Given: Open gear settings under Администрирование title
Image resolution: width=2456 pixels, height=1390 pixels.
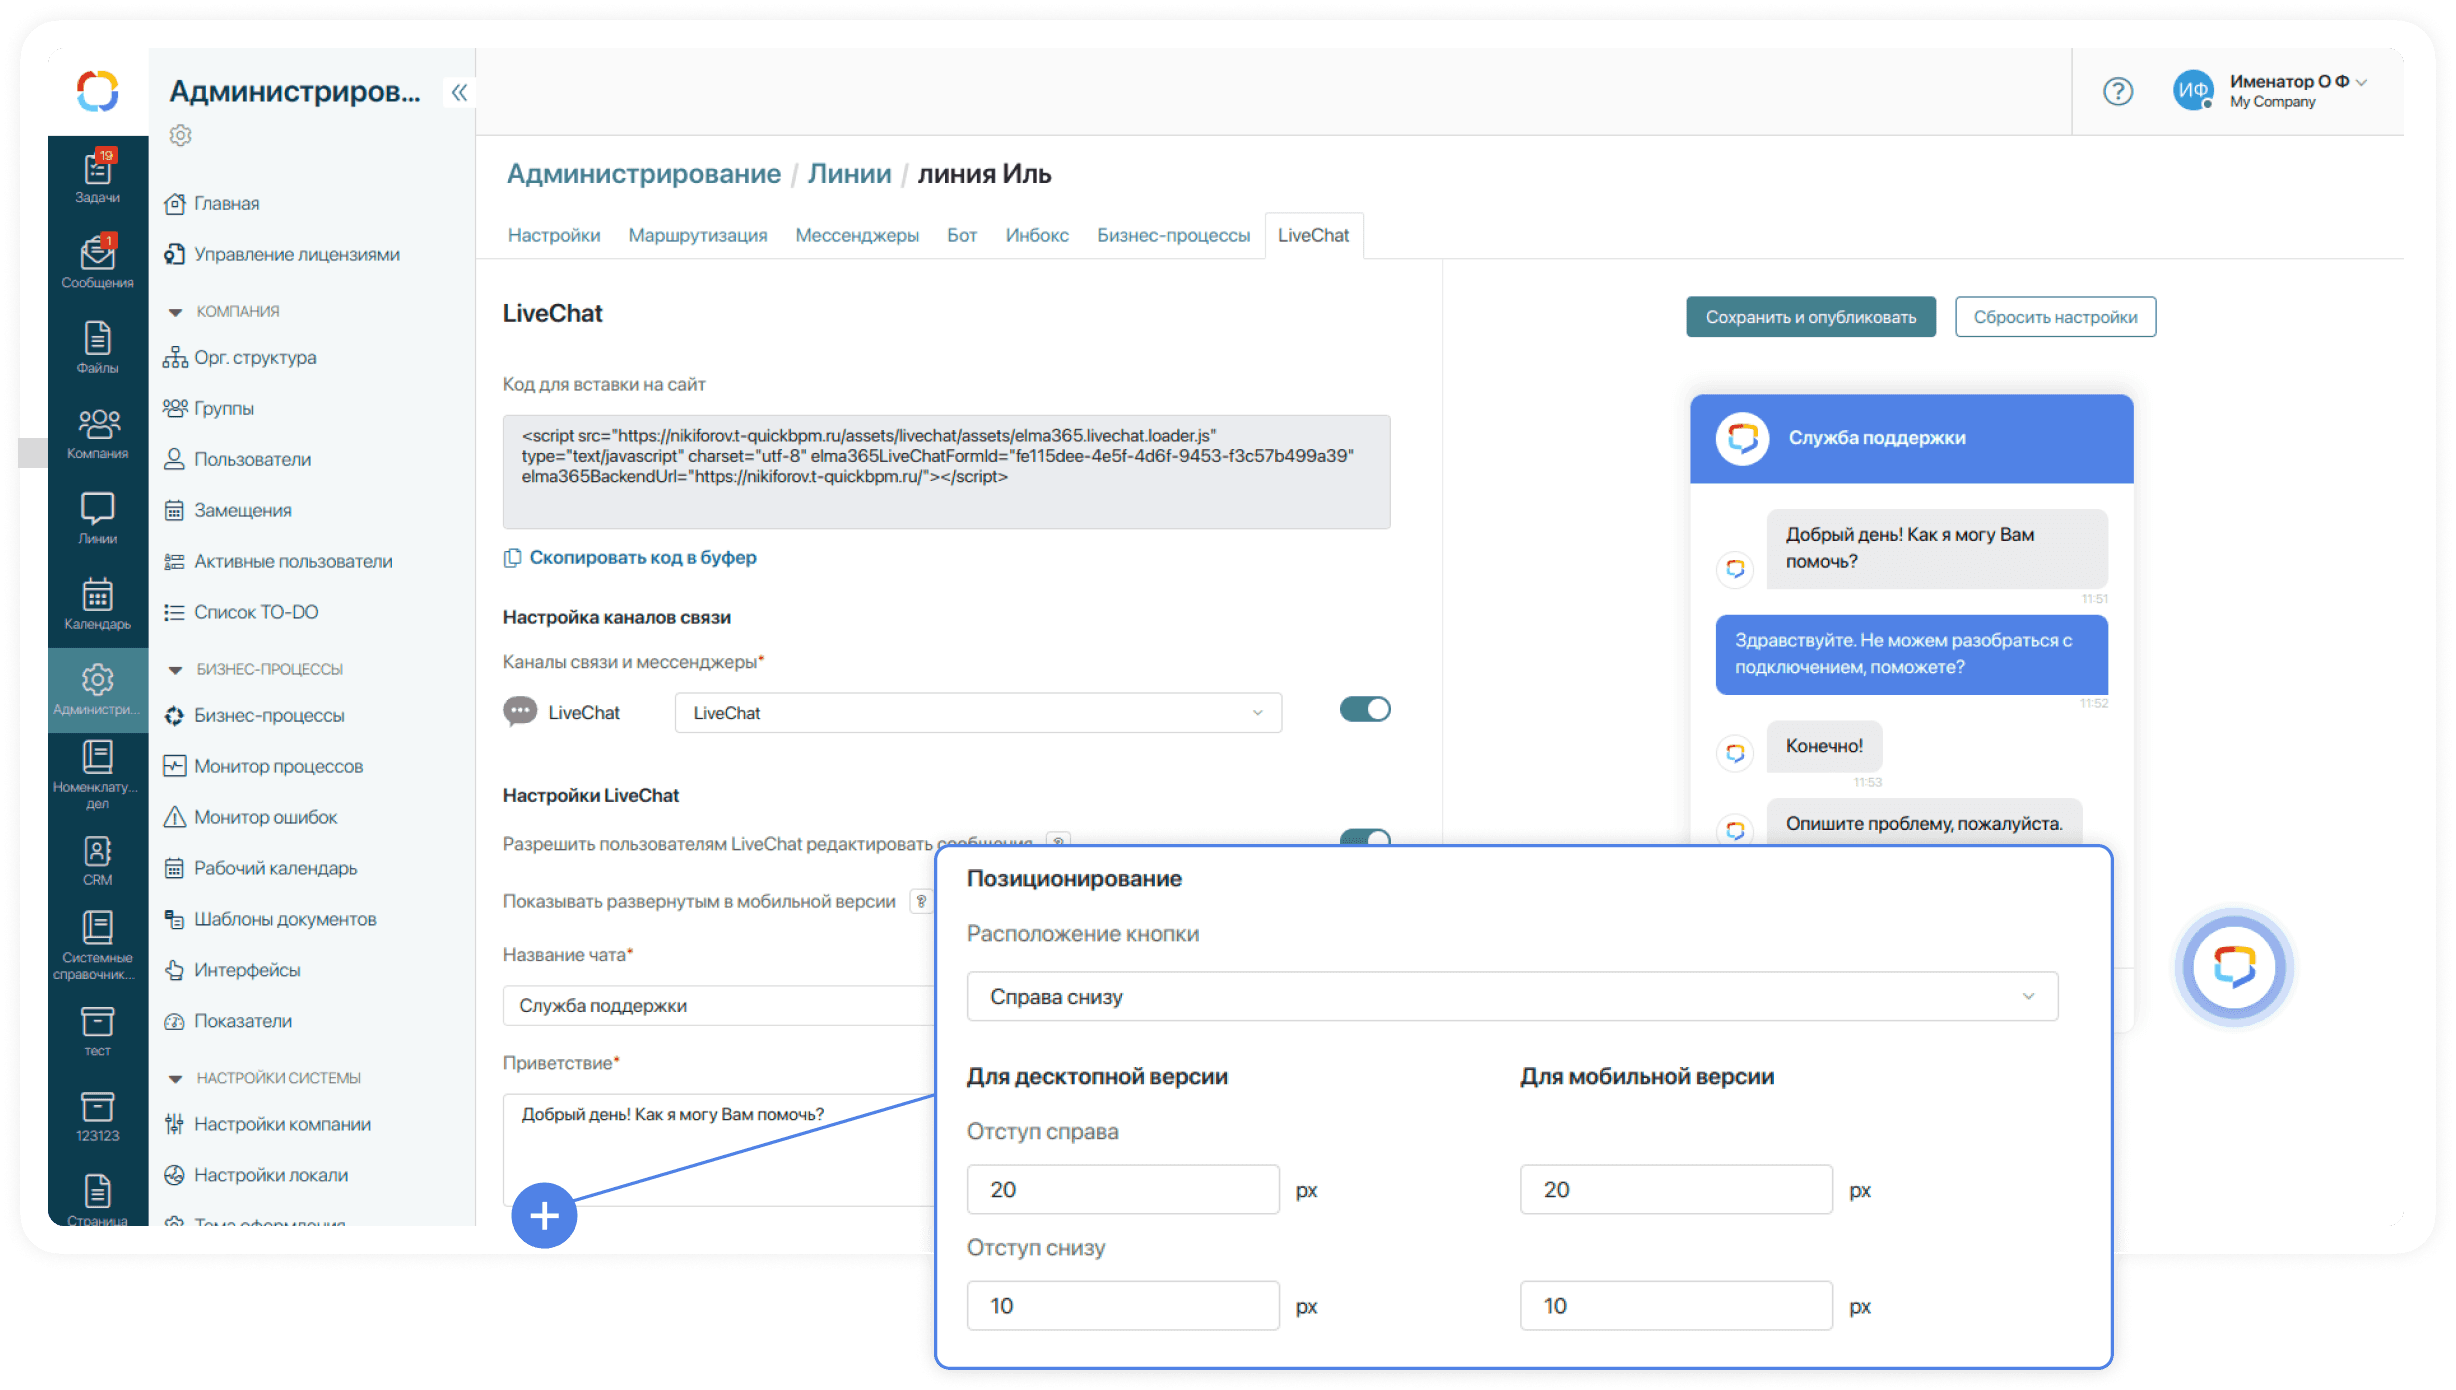Looking at the screenshot, I should [180, 135].
